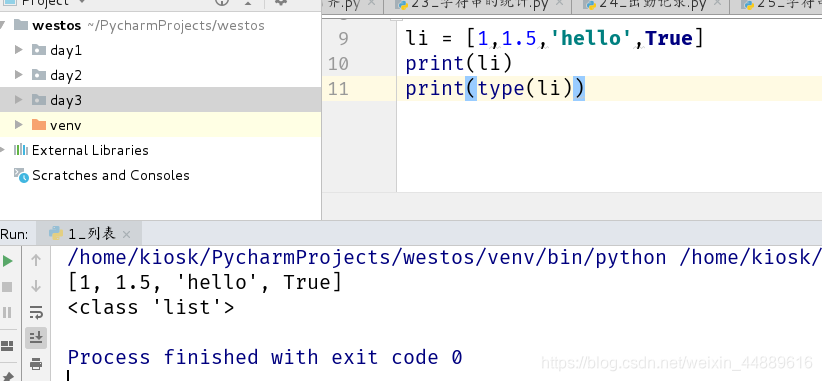Screen dimensions: 822x381
Task: Click the True keyword in editor
Action: [x=669, y=38]
